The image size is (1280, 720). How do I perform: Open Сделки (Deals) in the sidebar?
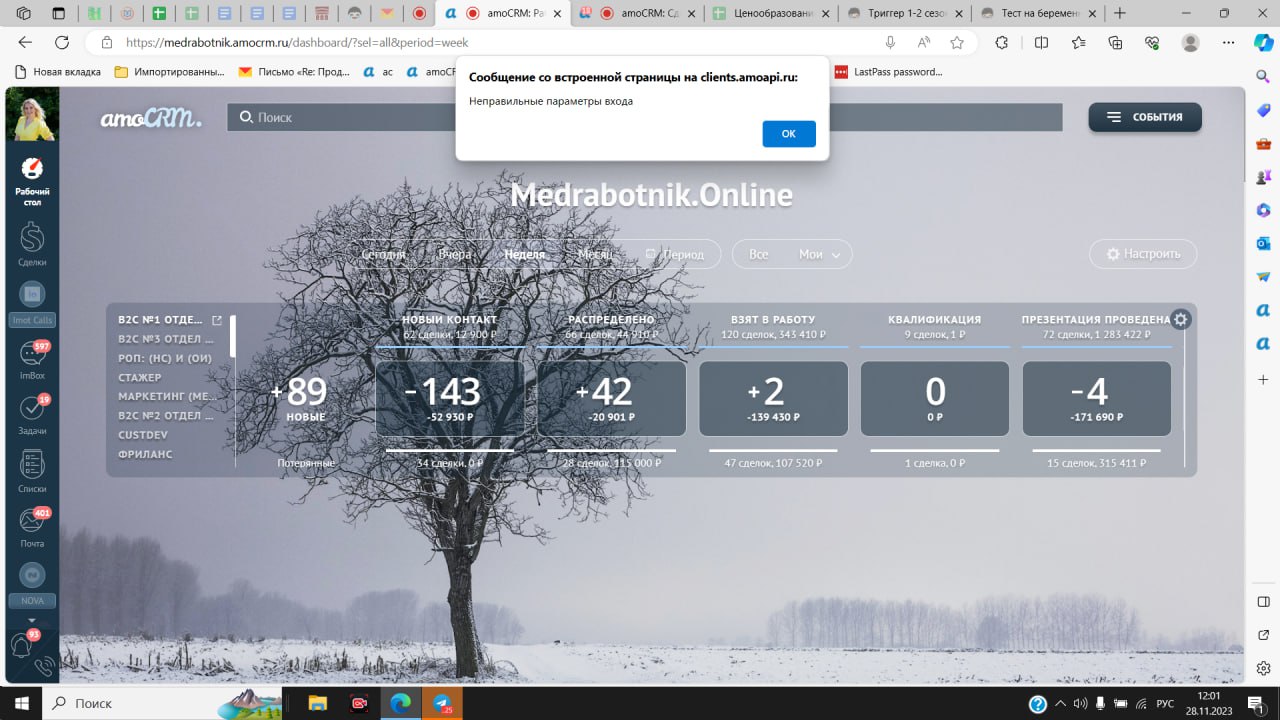point(32,243)
